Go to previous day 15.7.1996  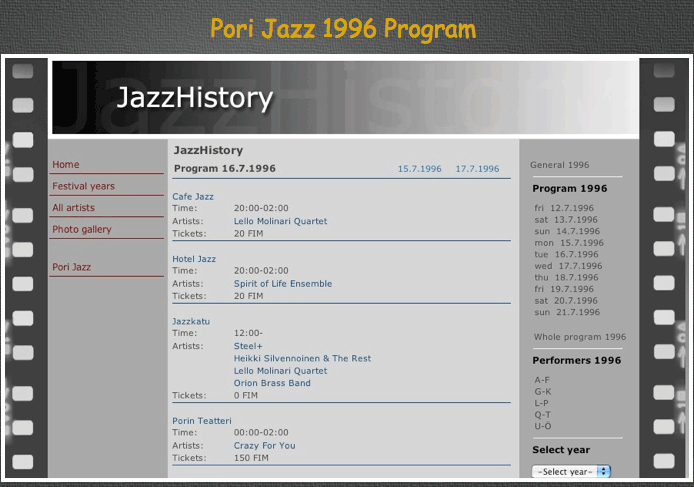[420, 169]
